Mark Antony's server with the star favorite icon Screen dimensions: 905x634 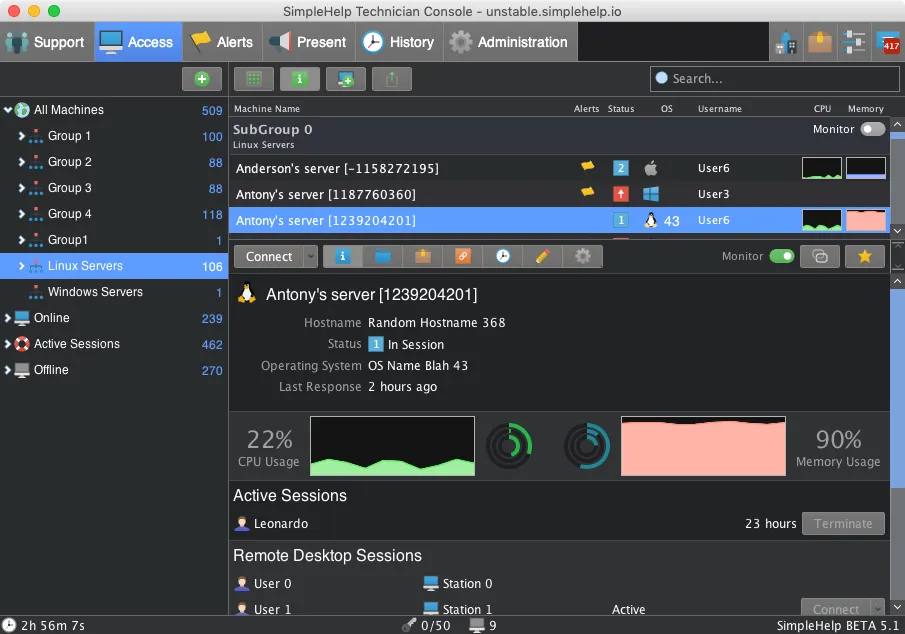pyautogui.click(x=864, y=256)
